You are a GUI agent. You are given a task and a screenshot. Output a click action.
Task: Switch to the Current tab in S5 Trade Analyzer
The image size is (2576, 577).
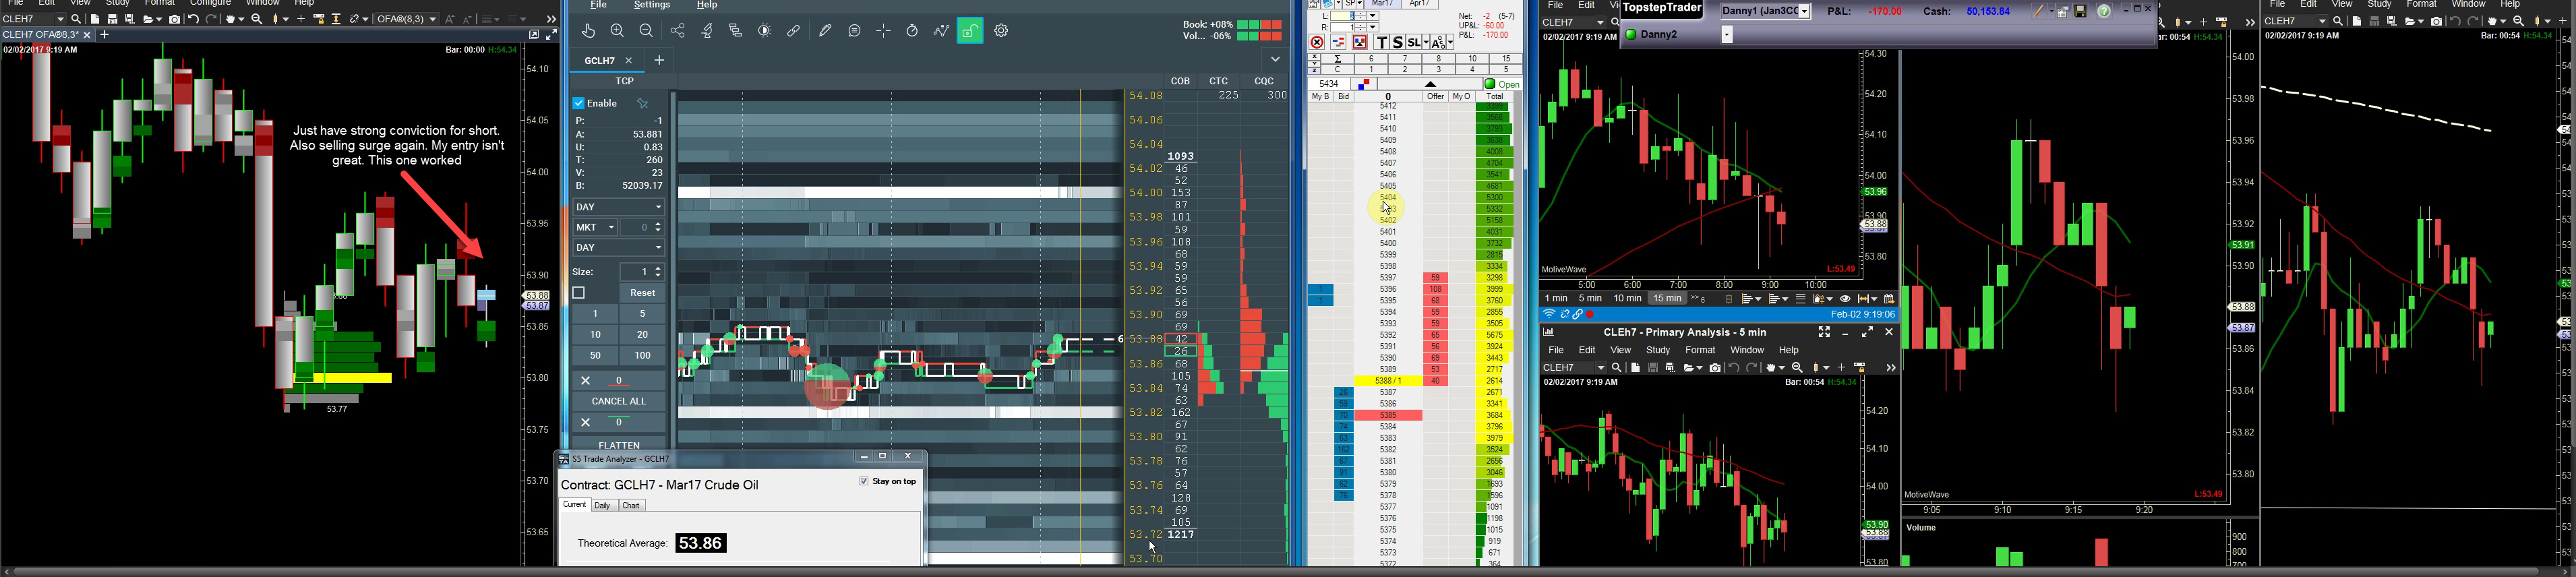click(575, 505)
